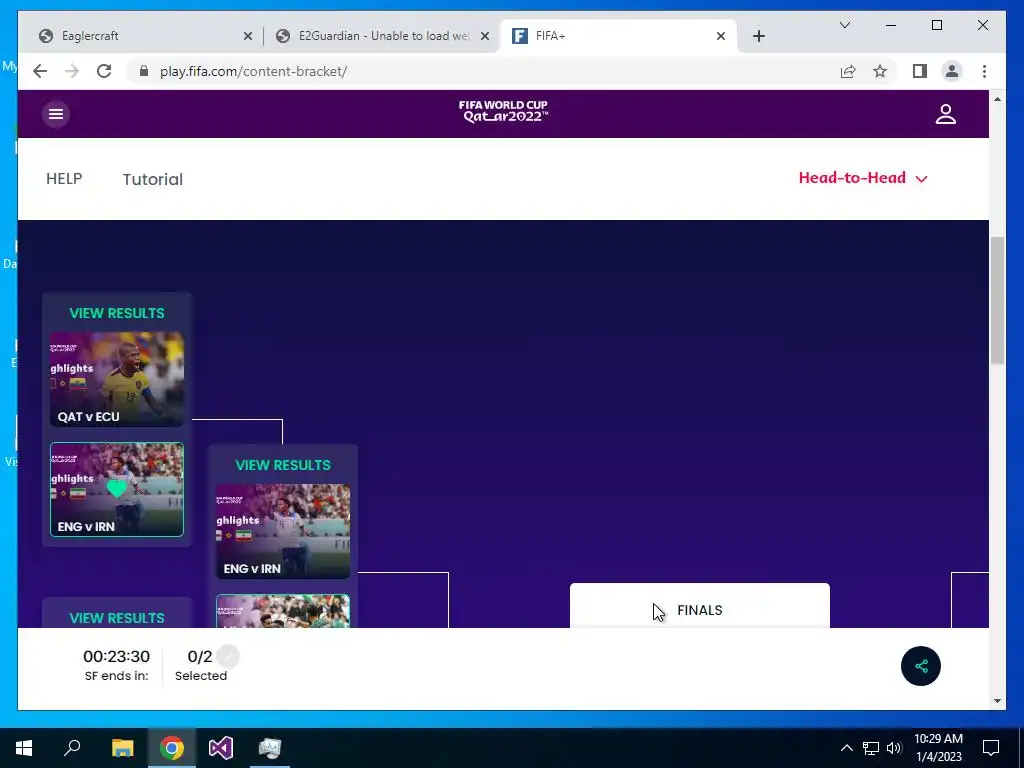Image resolution: width=1024 pixels, height=768 pixels.
Task: Click the share button icon
Action: point(921,666)
